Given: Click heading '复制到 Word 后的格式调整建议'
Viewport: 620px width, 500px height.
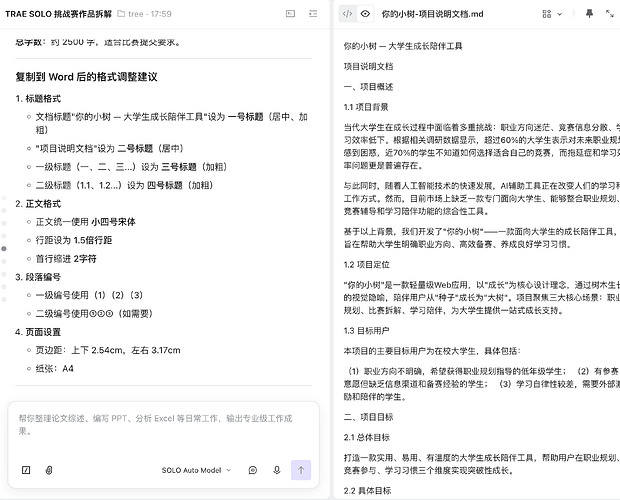Looking at the screenshot, I should point(87,77).
